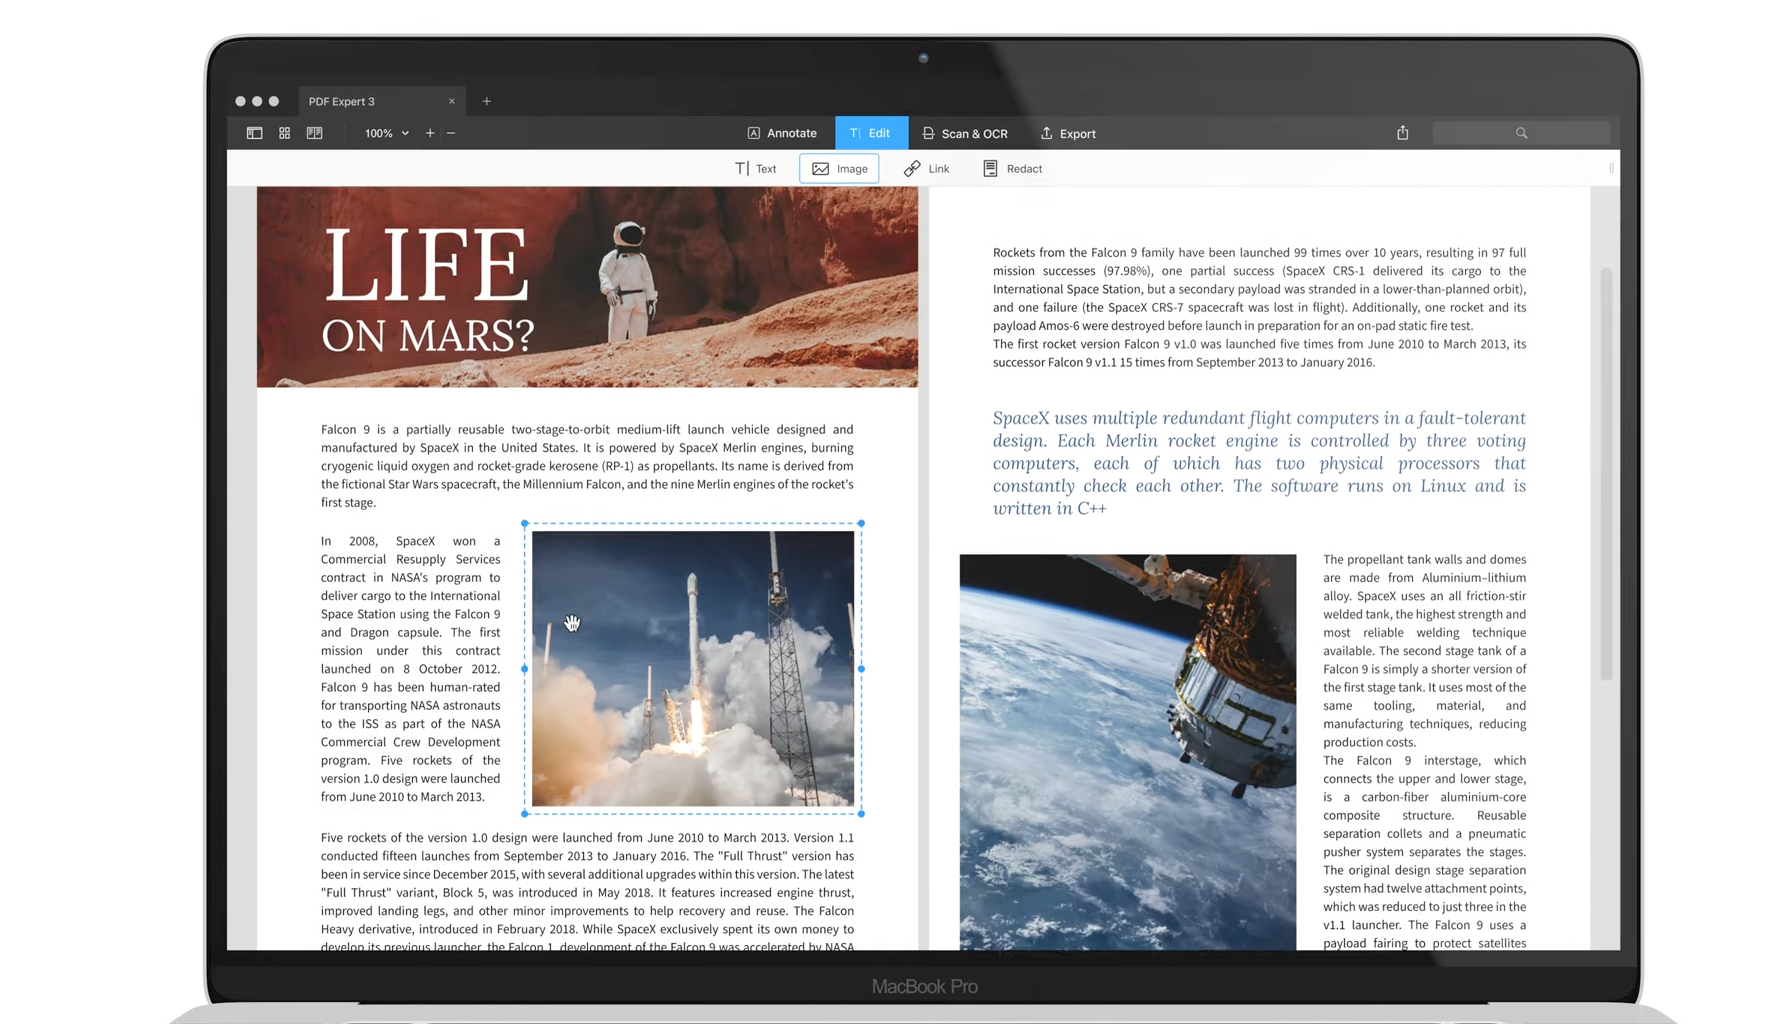Zoom in with the plus button
Screen dimensions: 1786x1024
(x=430, y=133)
